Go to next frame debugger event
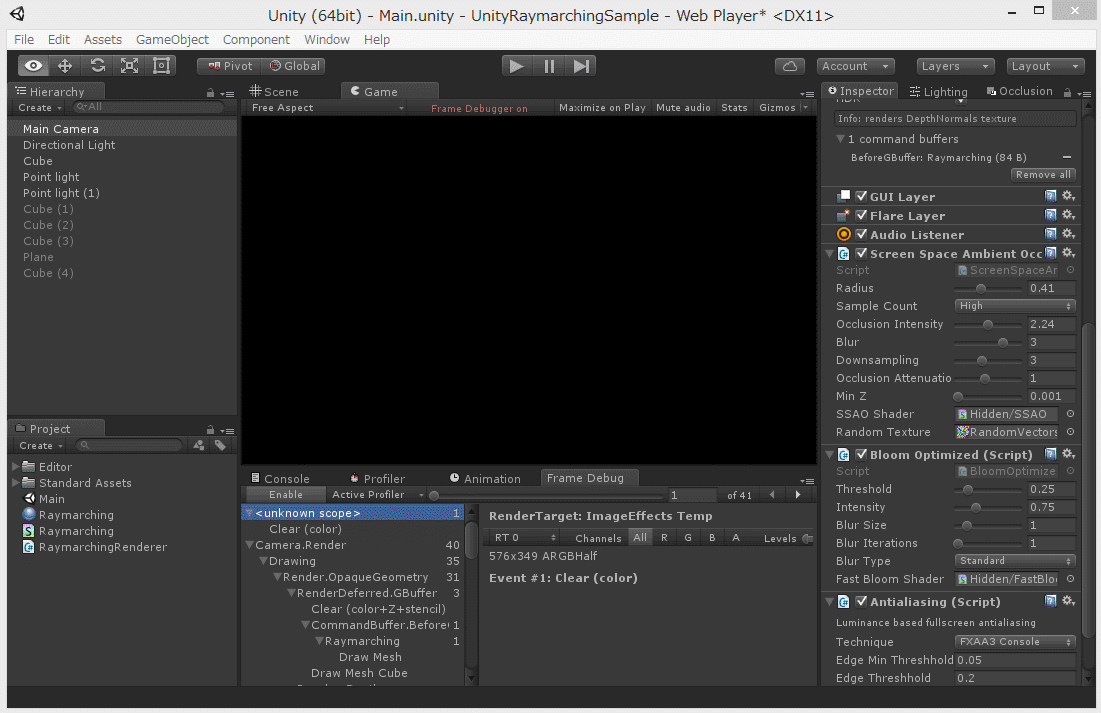1101x713 pixels. pos(798,495)
